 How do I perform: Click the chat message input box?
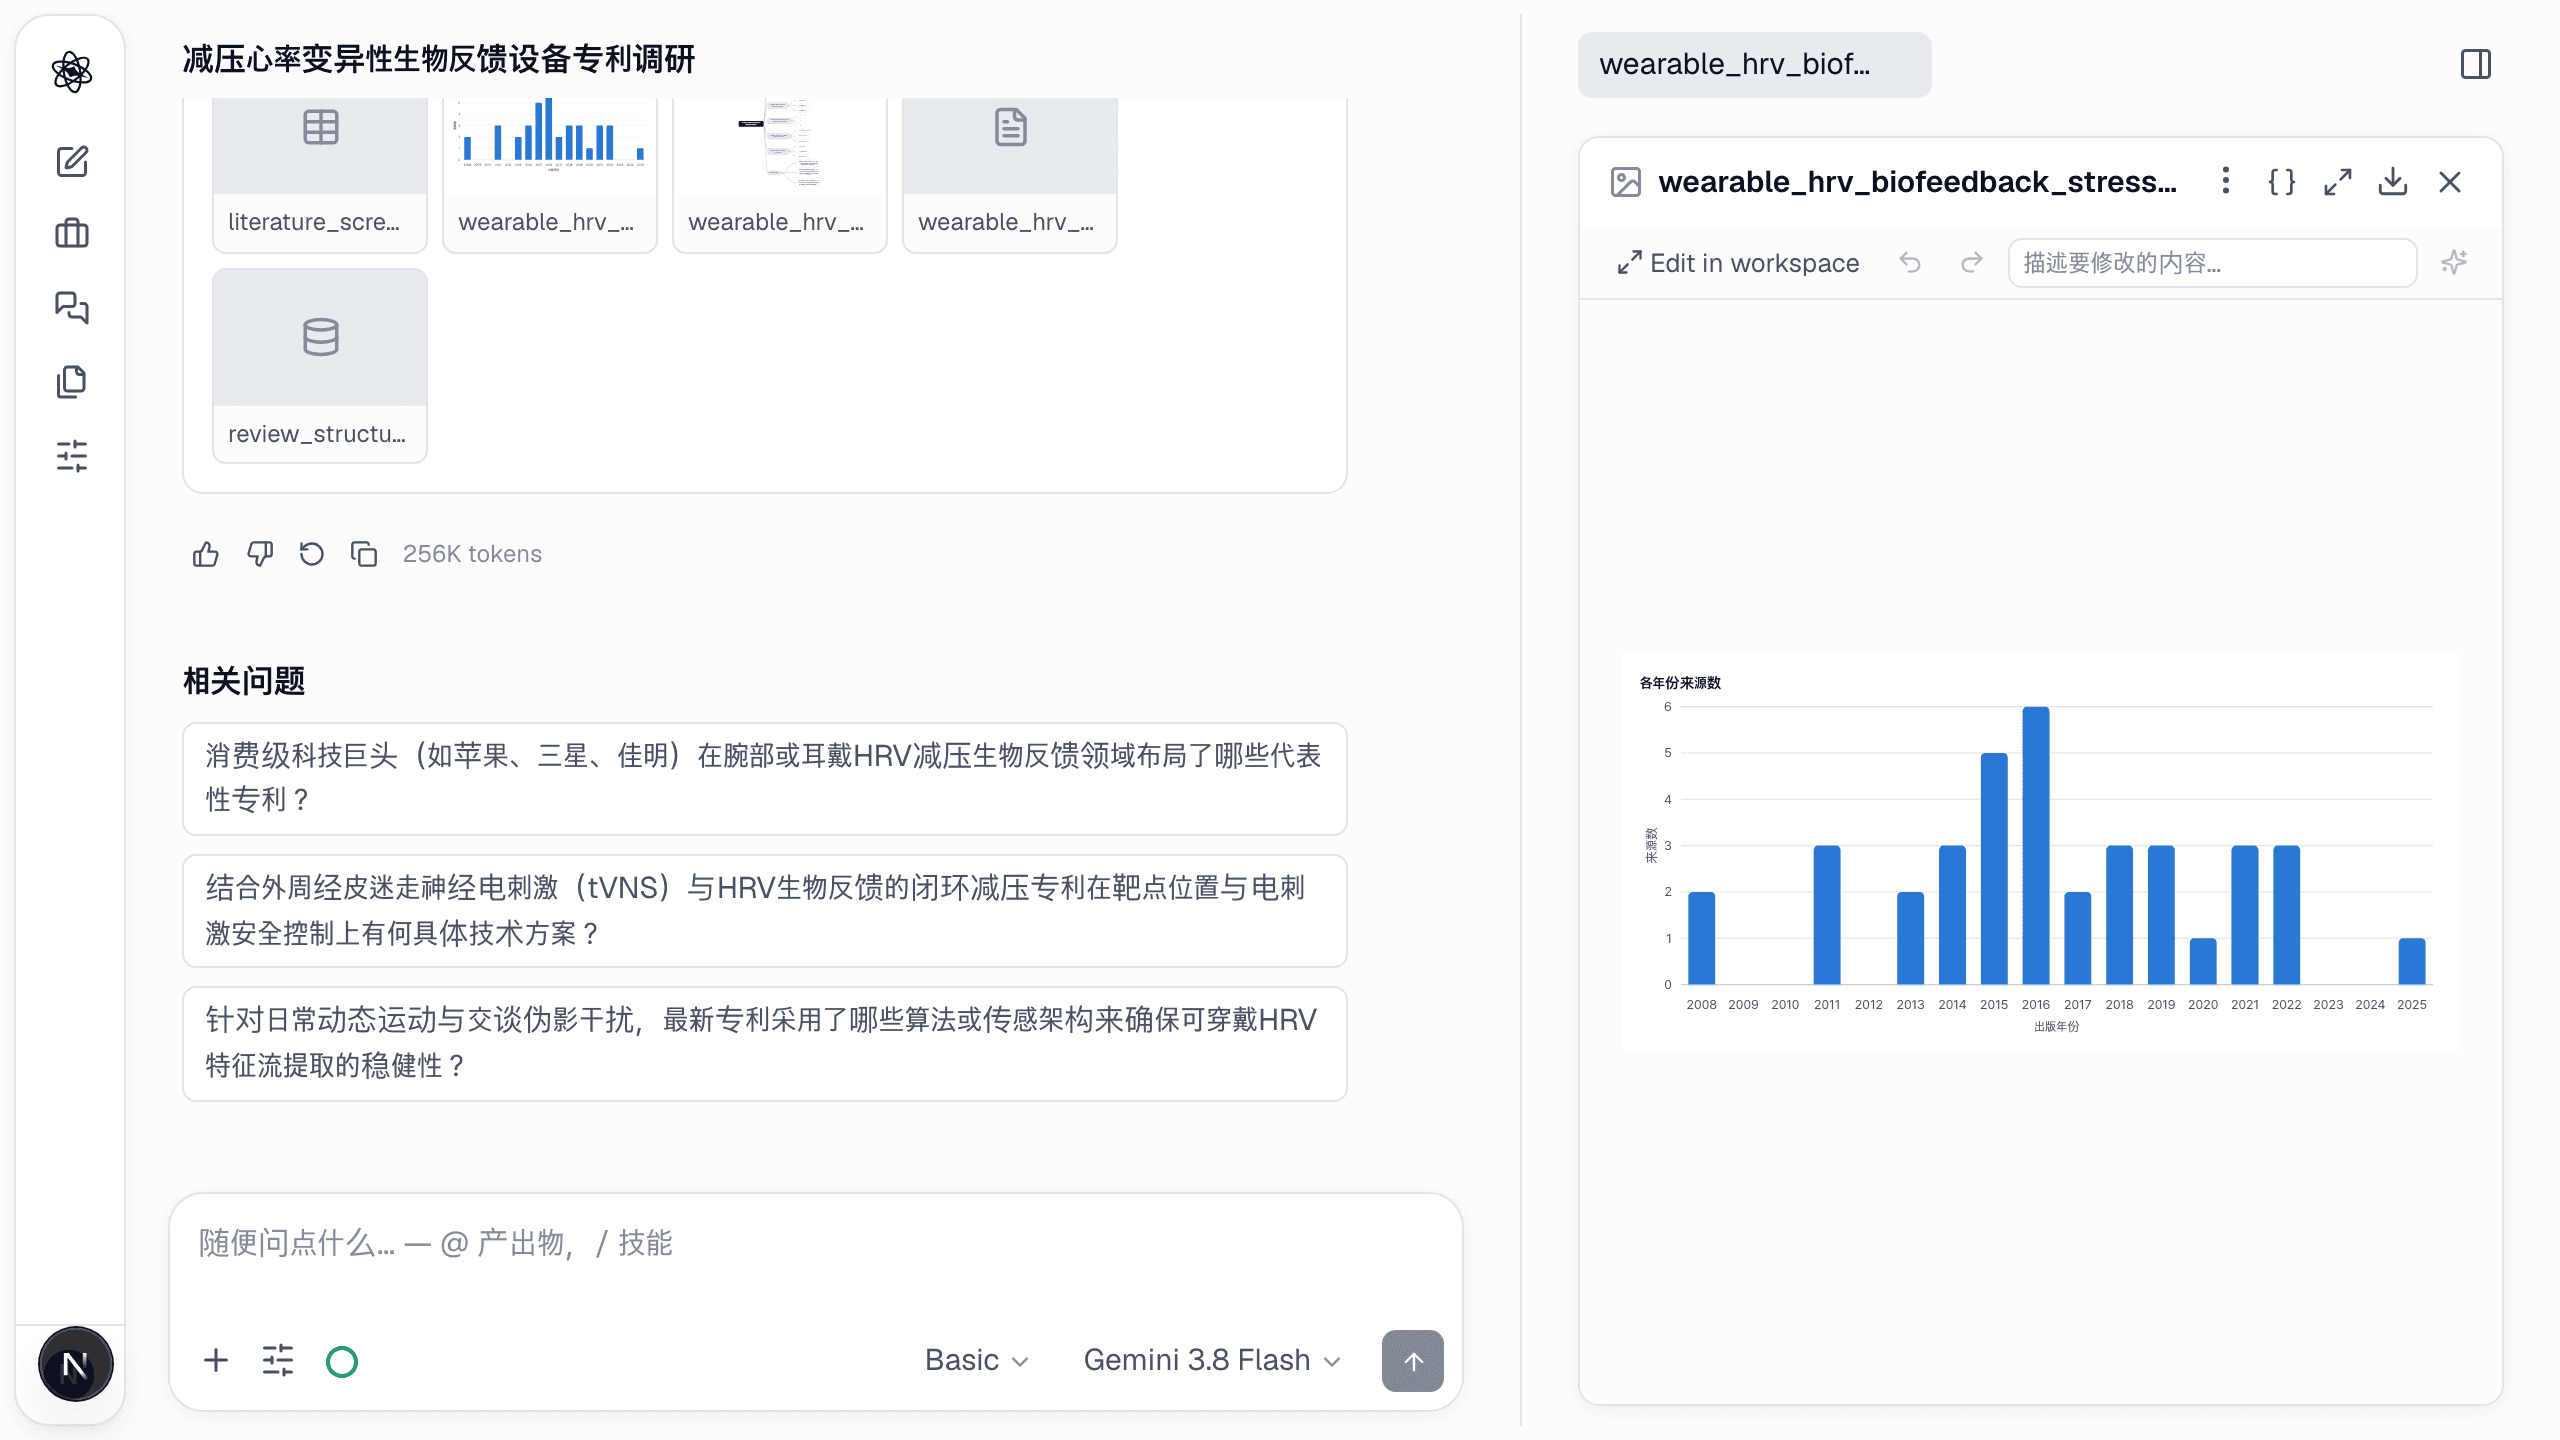tap(815, 1245)
